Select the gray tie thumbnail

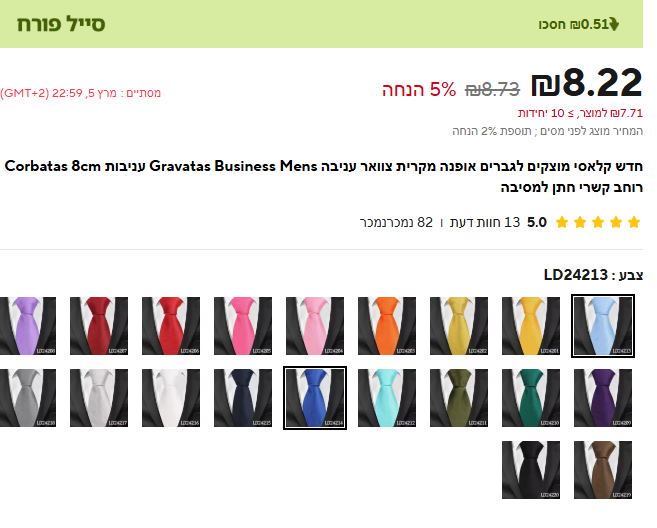pos(28,398)
